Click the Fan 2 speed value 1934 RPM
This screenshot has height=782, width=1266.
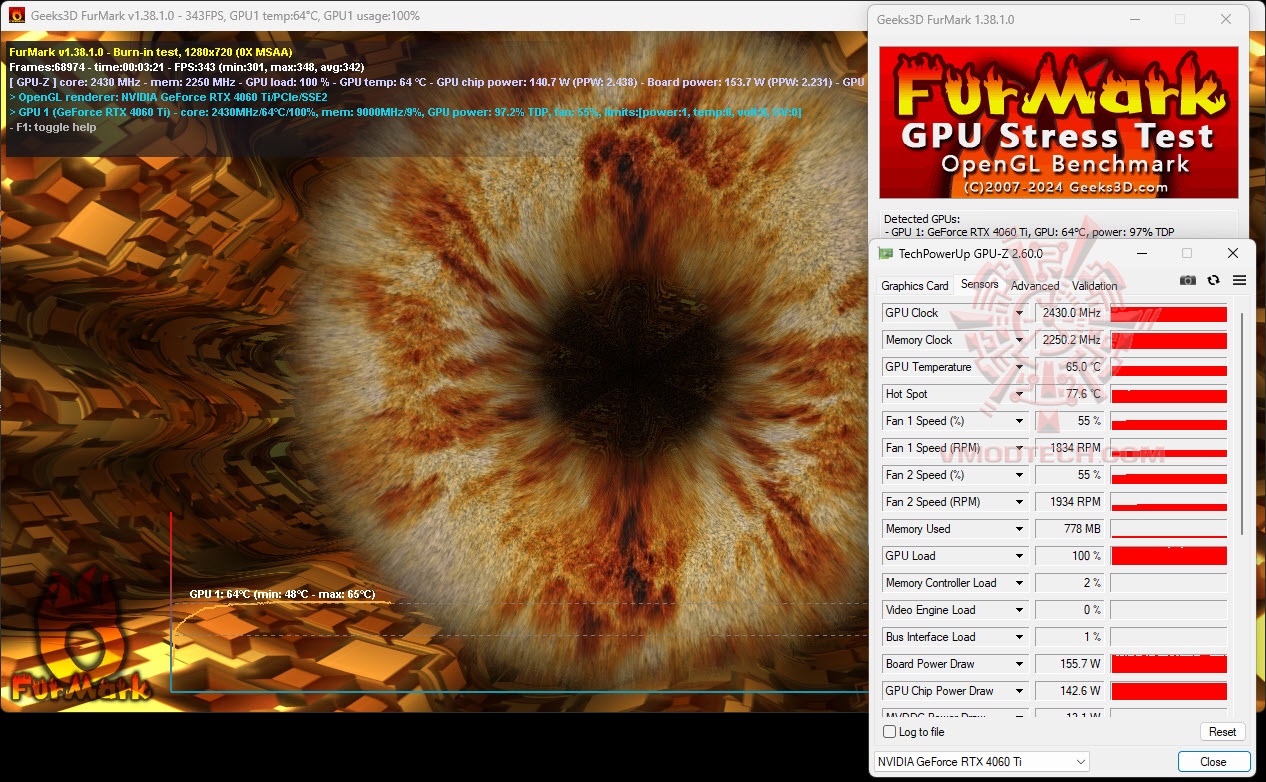1070,502
